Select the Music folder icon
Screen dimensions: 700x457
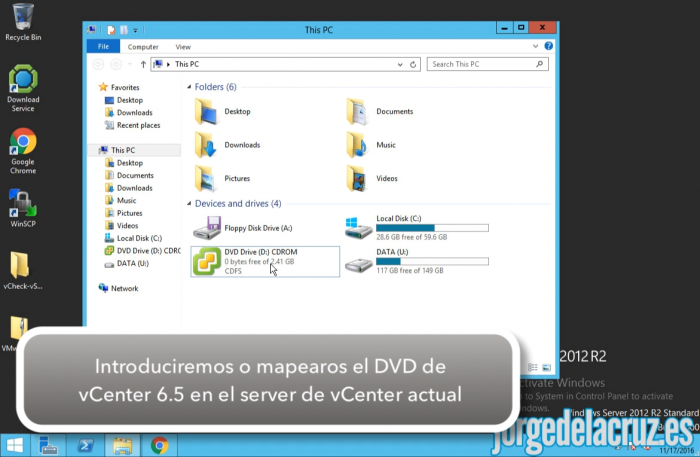pos(357,145)
